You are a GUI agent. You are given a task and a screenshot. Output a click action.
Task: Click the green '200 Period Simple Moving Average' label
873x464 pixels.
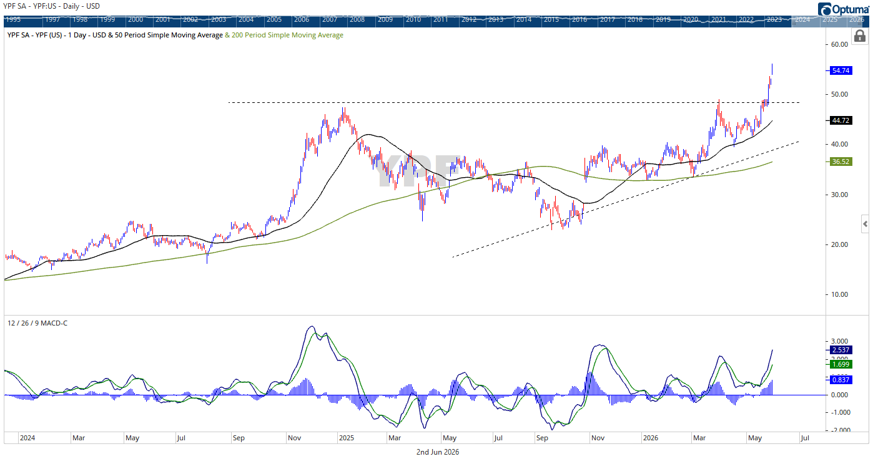(x=287, y=35)
